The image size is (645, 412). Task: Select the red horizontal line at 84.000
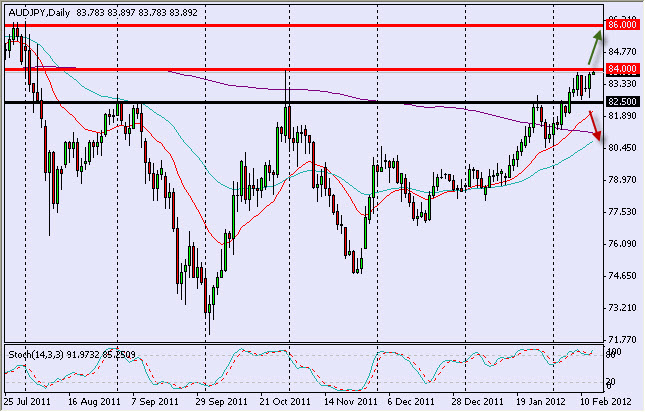[x=300, y=69]
